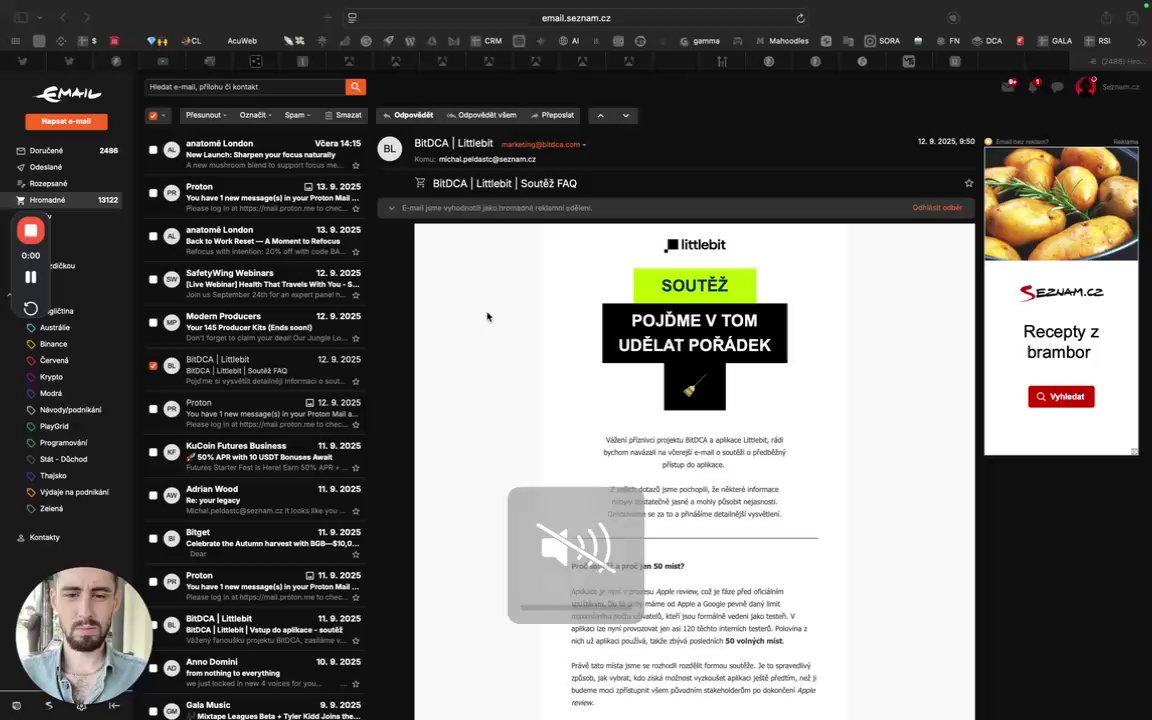The image size is (1152, 720).
Task: Pause the screen recording
Action: 31,277
